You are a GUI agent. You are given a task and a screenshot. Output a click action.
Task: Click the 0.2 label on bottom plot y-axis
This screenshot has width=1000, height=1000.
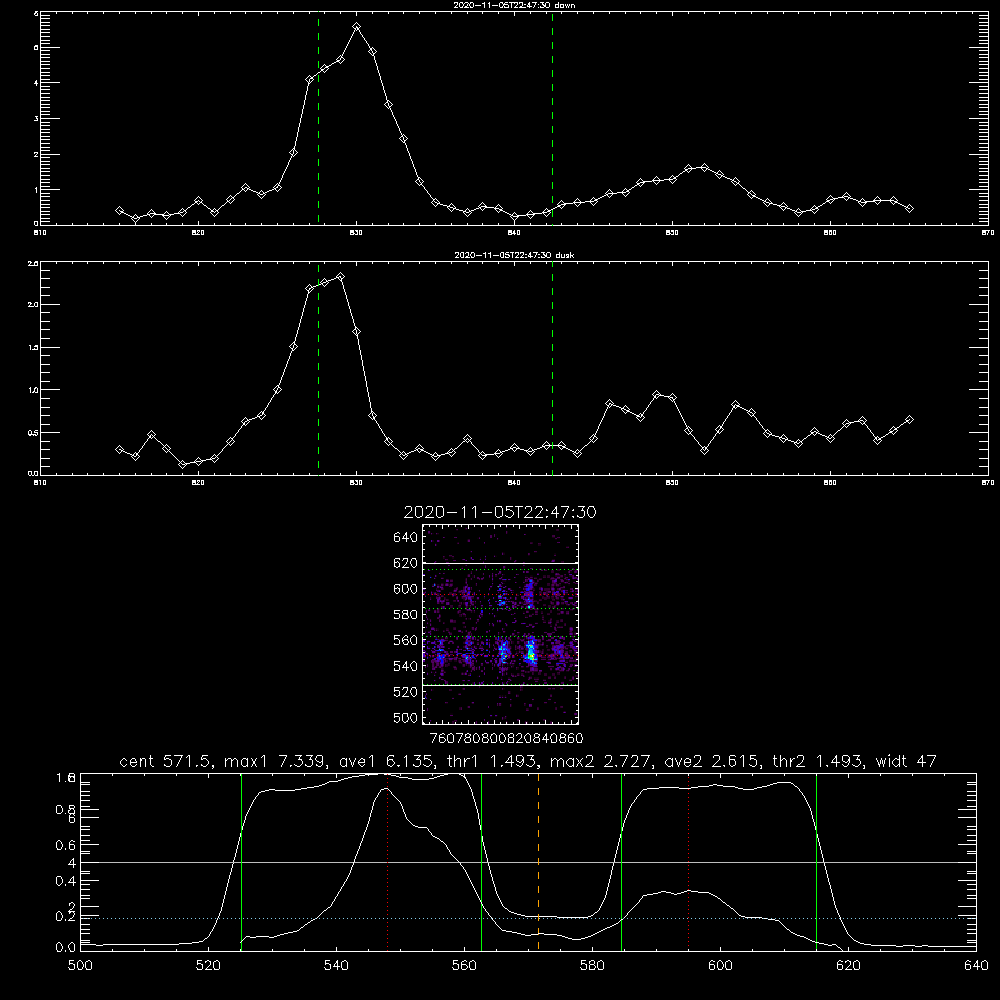click(66, 916)
